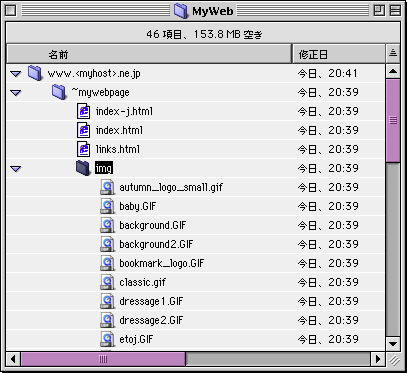Click the selected img folder icon

click(83, 168)
